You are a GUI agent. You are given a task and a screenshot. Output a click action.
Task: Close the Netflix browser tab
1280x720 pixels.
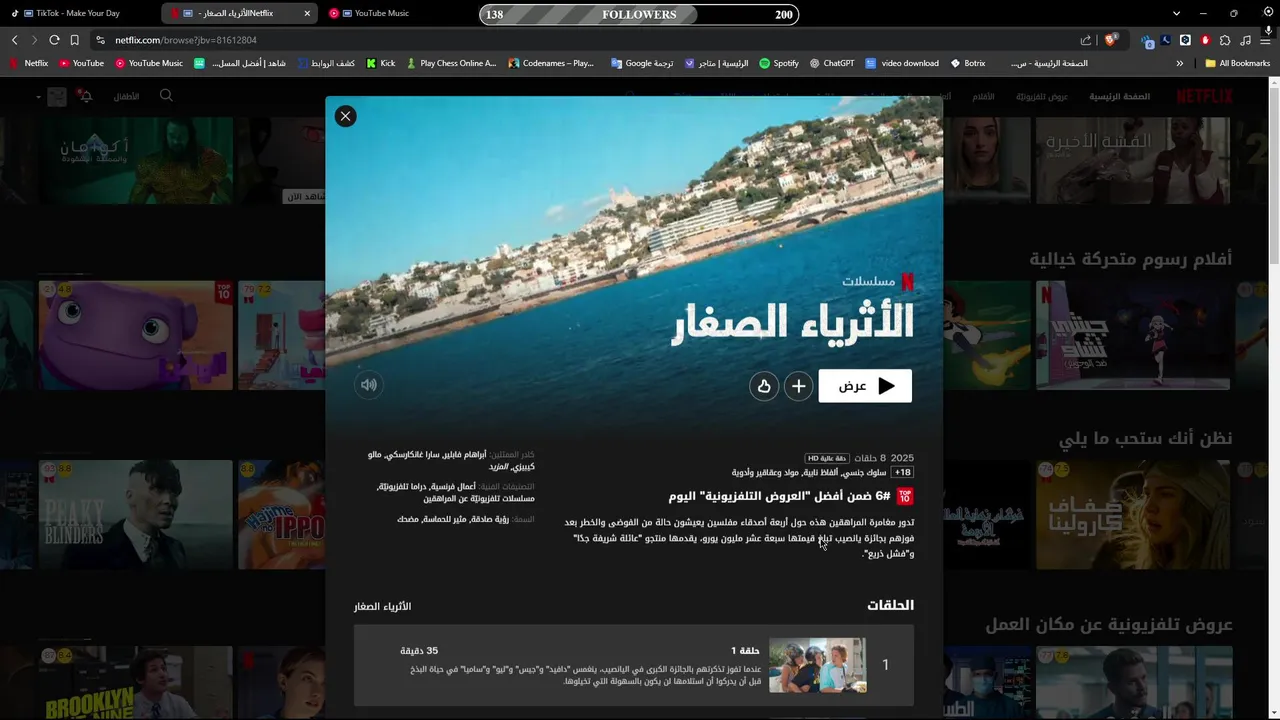(307, 13)
